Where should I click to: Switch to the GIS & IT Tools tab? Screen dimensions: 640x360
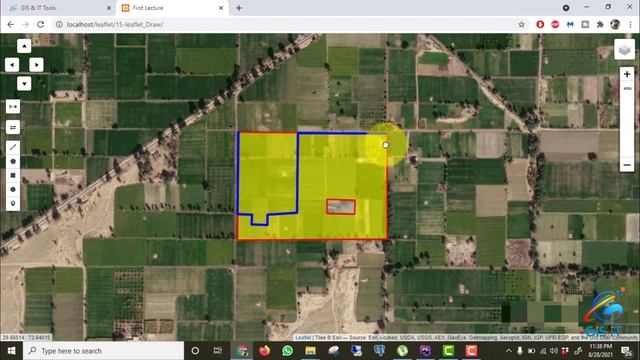tap(58, 8)
